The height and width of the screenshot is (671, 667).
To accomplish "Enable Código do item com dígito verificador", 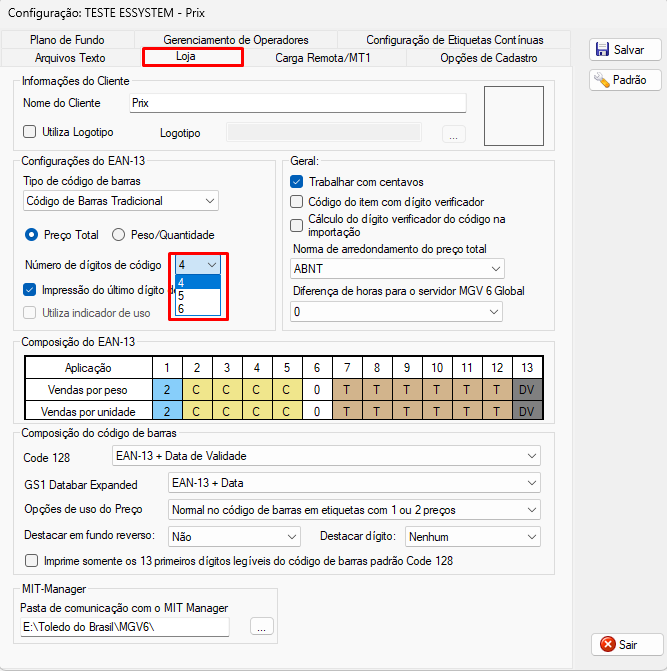I will point(296,202).
